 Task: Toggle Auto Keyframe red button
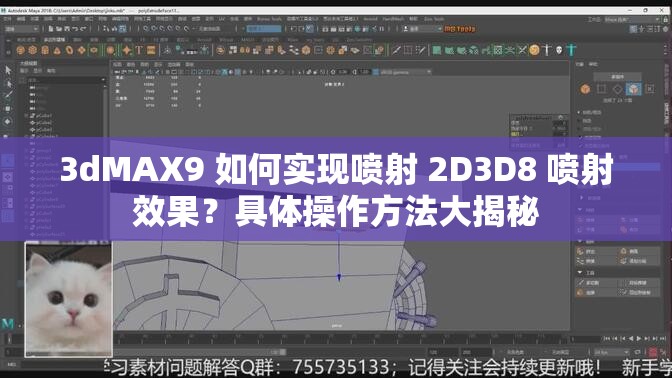653,352
